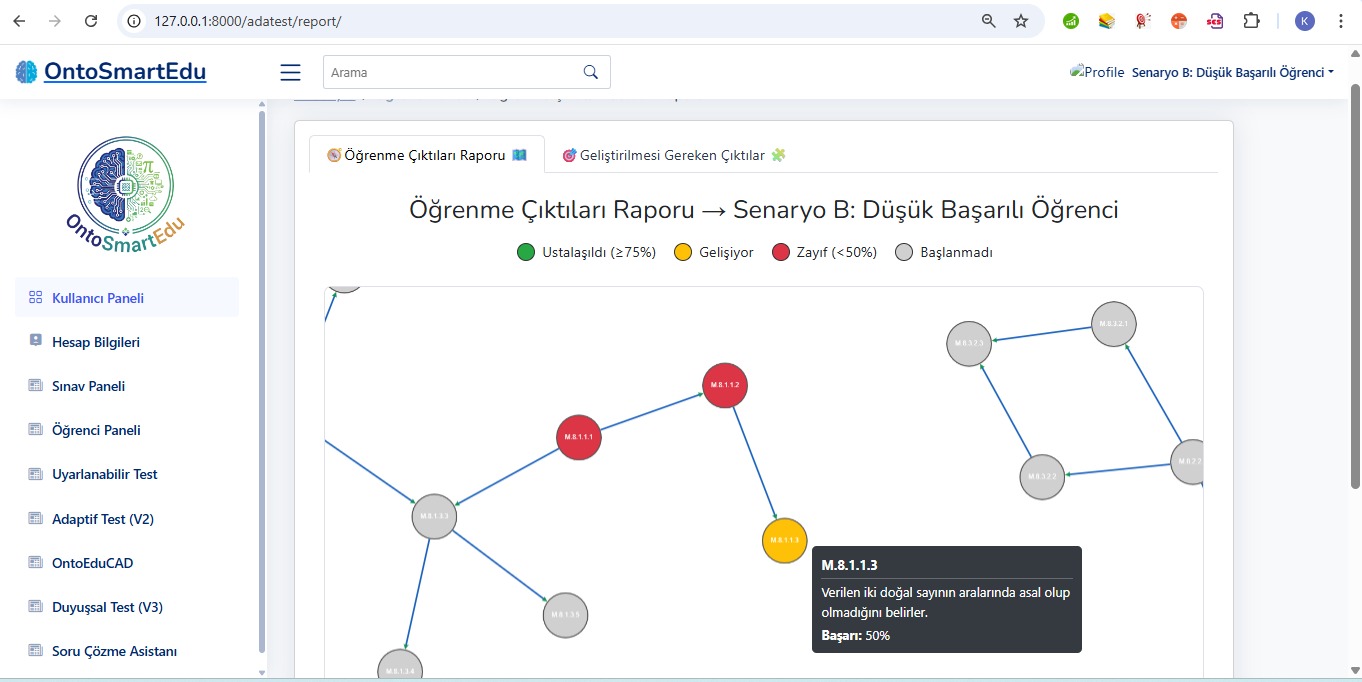Open the OntoEduCAD sidebar item
1362x682 pixels.
tap(92, 563)
